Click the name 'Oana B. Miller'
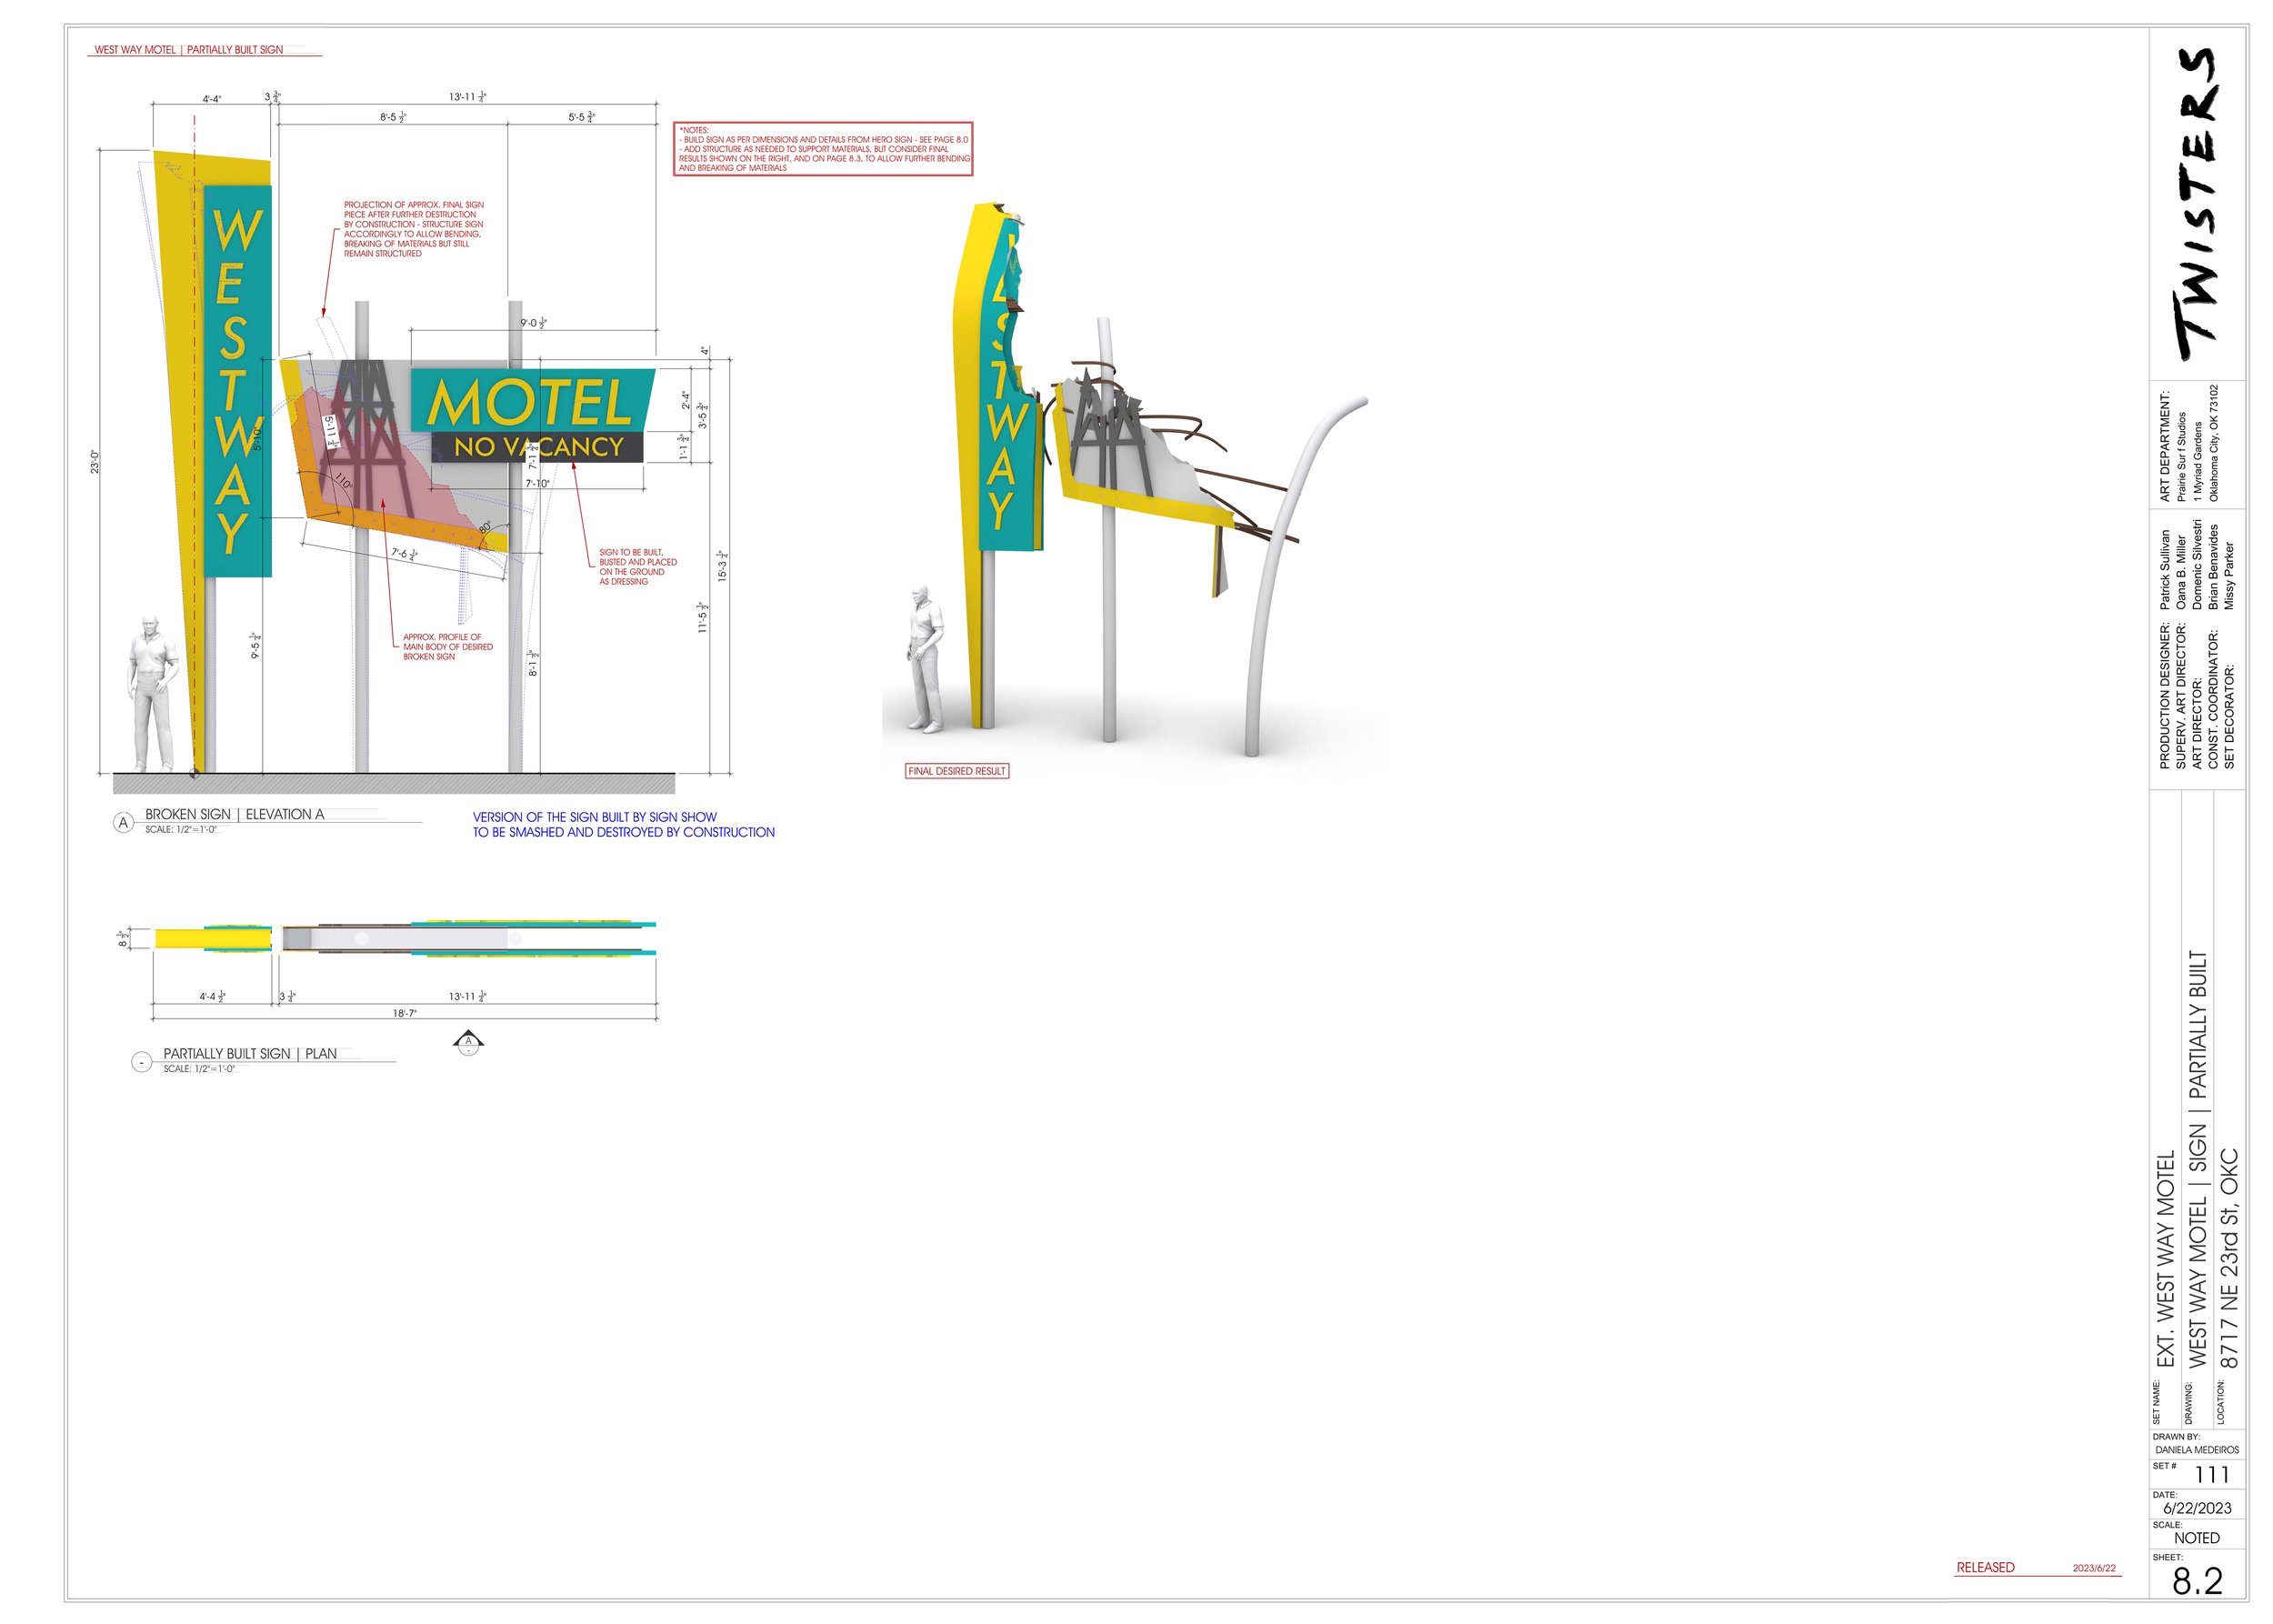Screen dimensions: 2273x1624 tap(2181, 574)
